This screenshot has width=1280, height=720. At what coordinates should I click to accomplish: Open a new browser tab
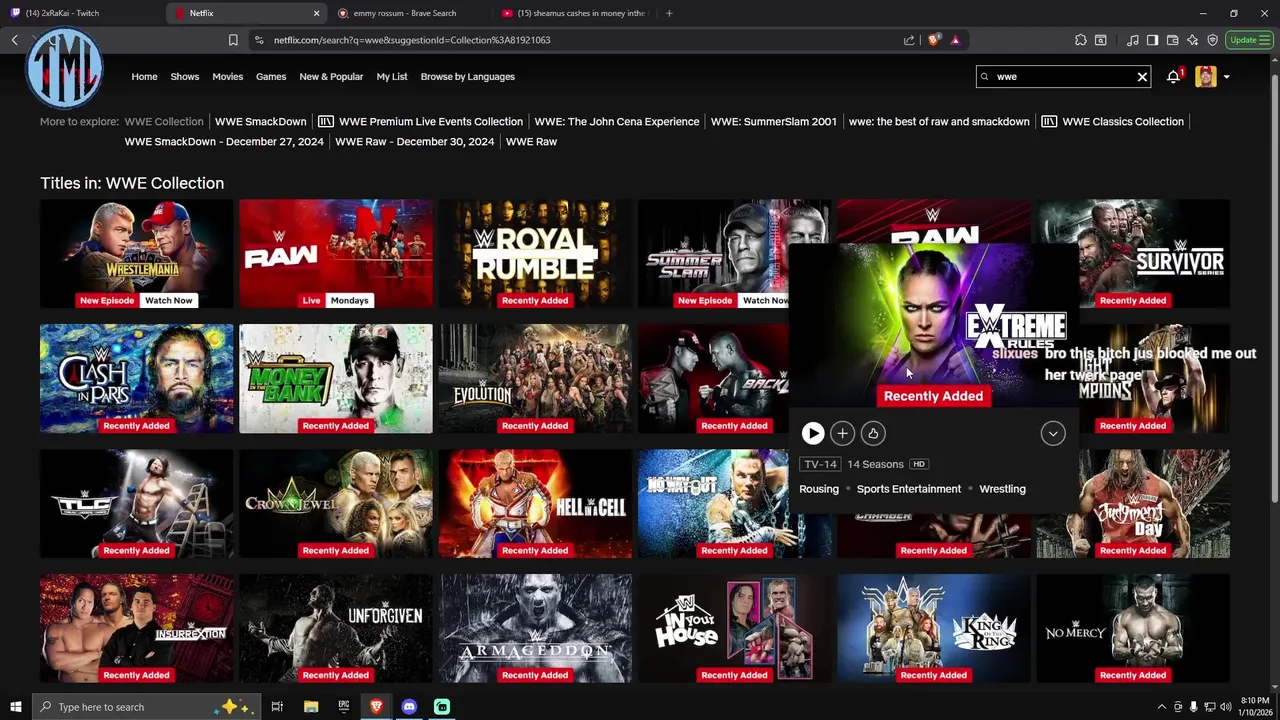(x=669, y=13)
